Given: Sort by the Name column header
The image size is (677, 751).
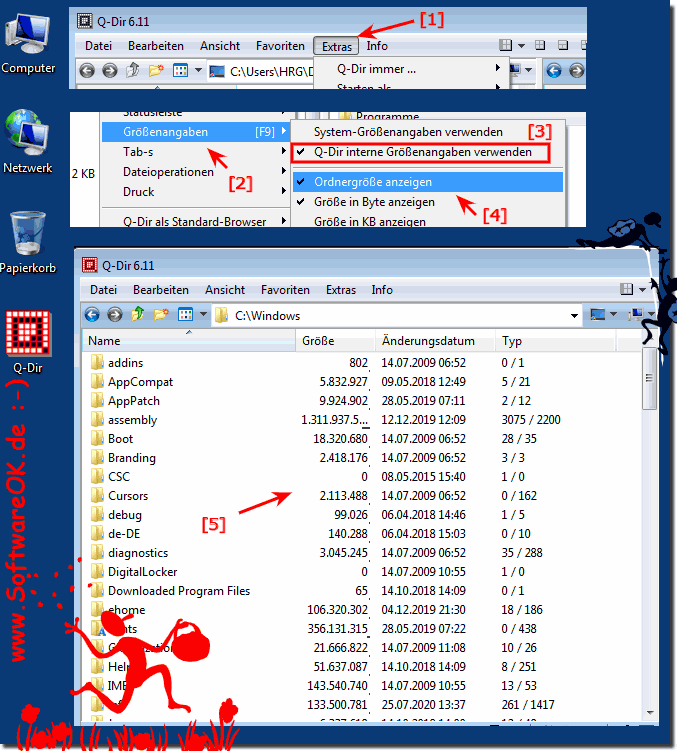Looking at the screenshot, I should 189,341.
